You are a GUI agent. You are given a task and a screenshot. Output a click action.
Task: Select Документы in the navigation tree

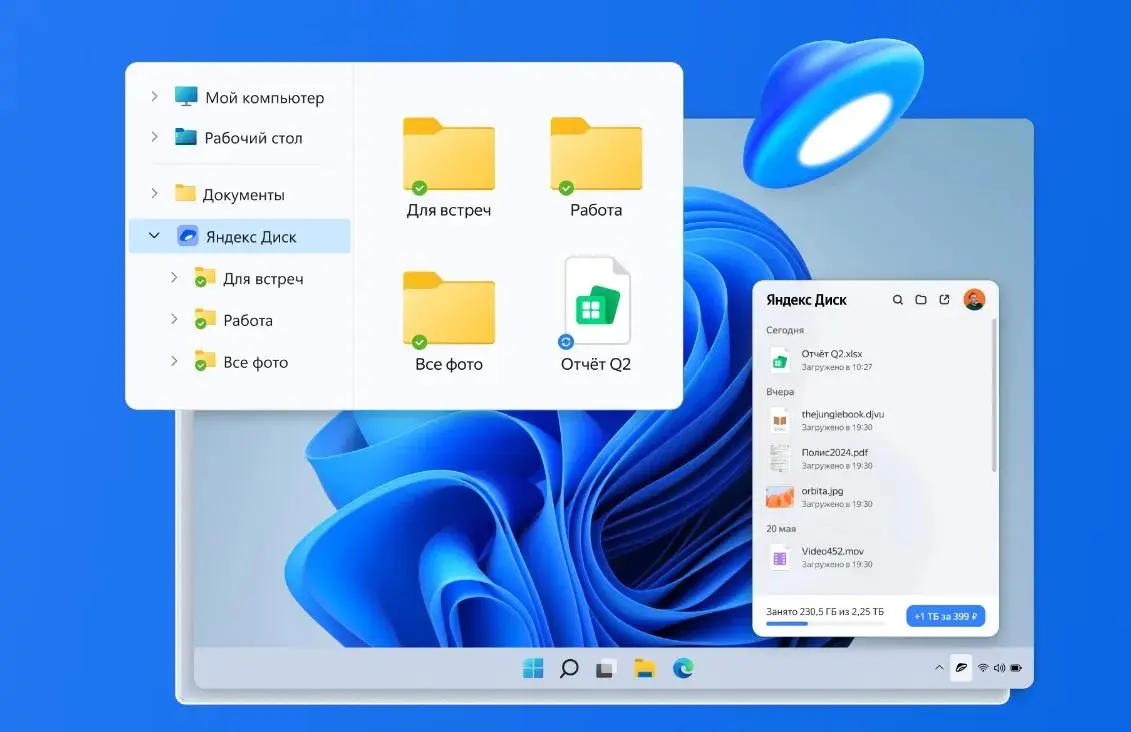(243, 195)
